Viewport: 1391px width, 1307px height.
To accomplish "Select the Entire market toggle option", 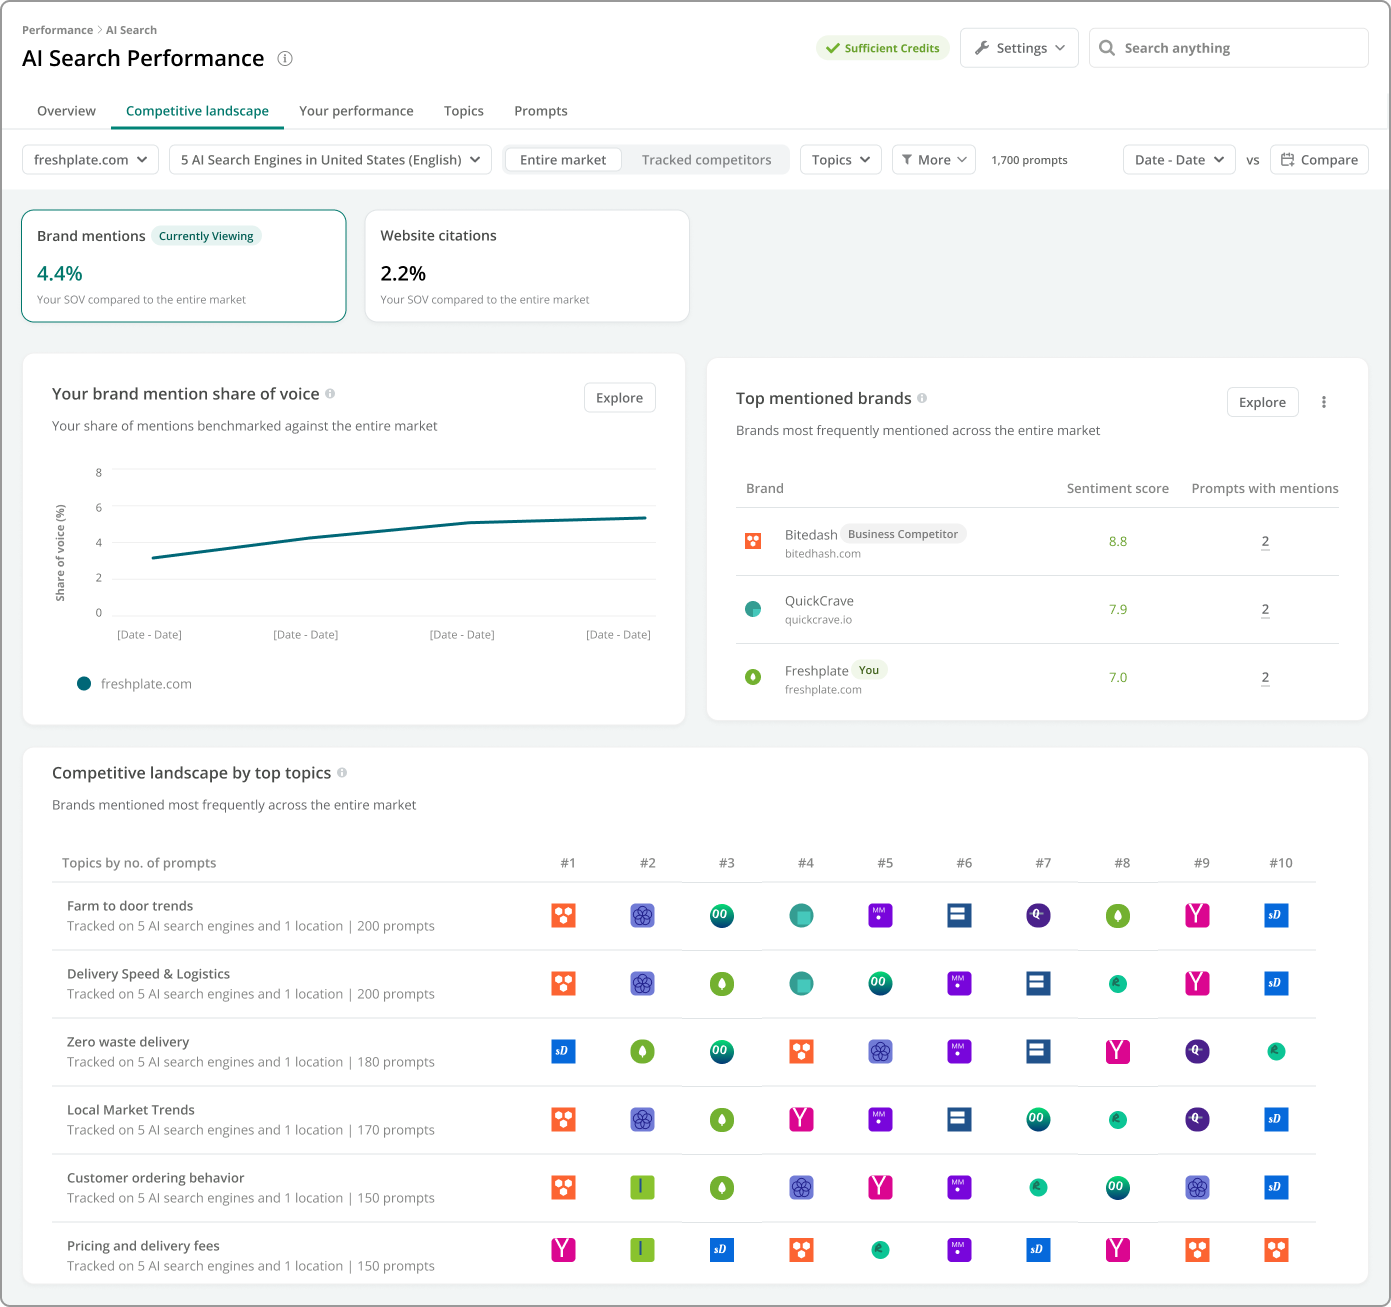I will click(563, 160).
